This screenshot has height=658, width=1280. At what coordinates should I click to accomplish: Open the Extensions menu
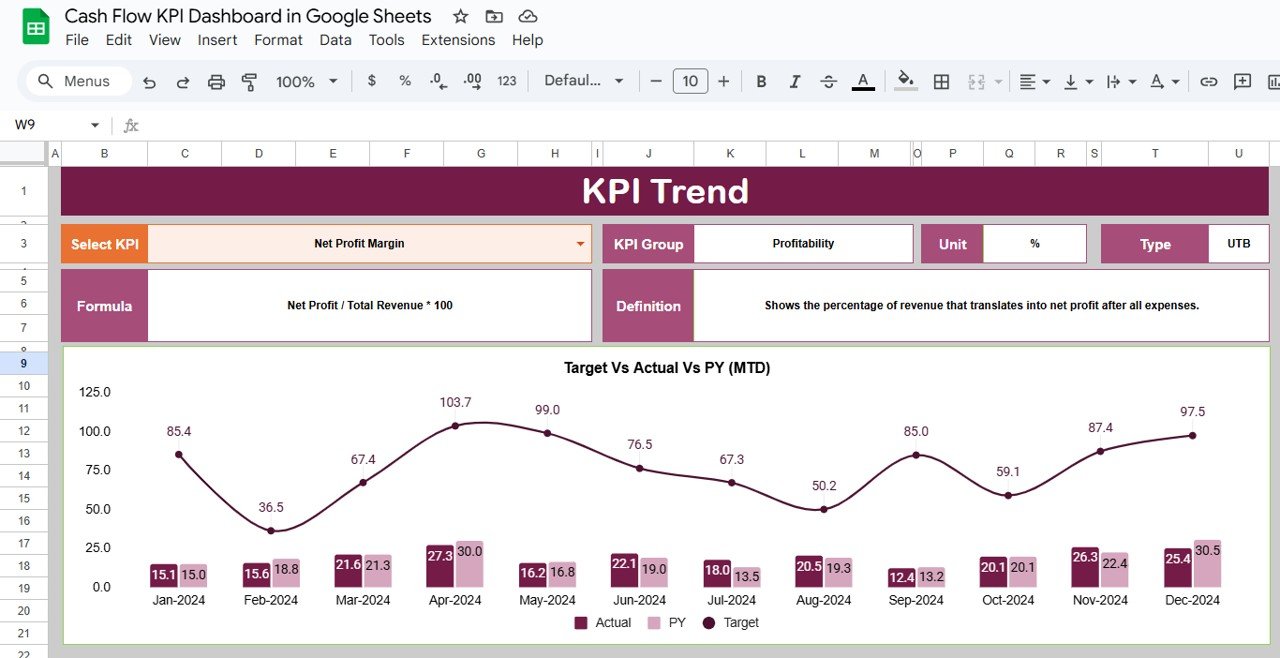[458, 40]
